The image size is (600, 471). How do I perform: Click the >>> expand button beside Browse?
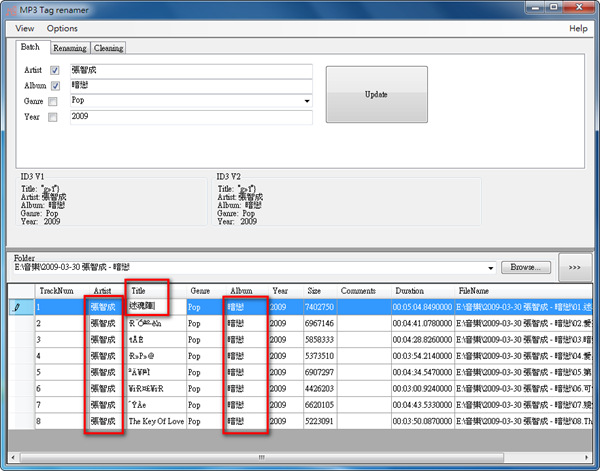click(x=576, y=268)
